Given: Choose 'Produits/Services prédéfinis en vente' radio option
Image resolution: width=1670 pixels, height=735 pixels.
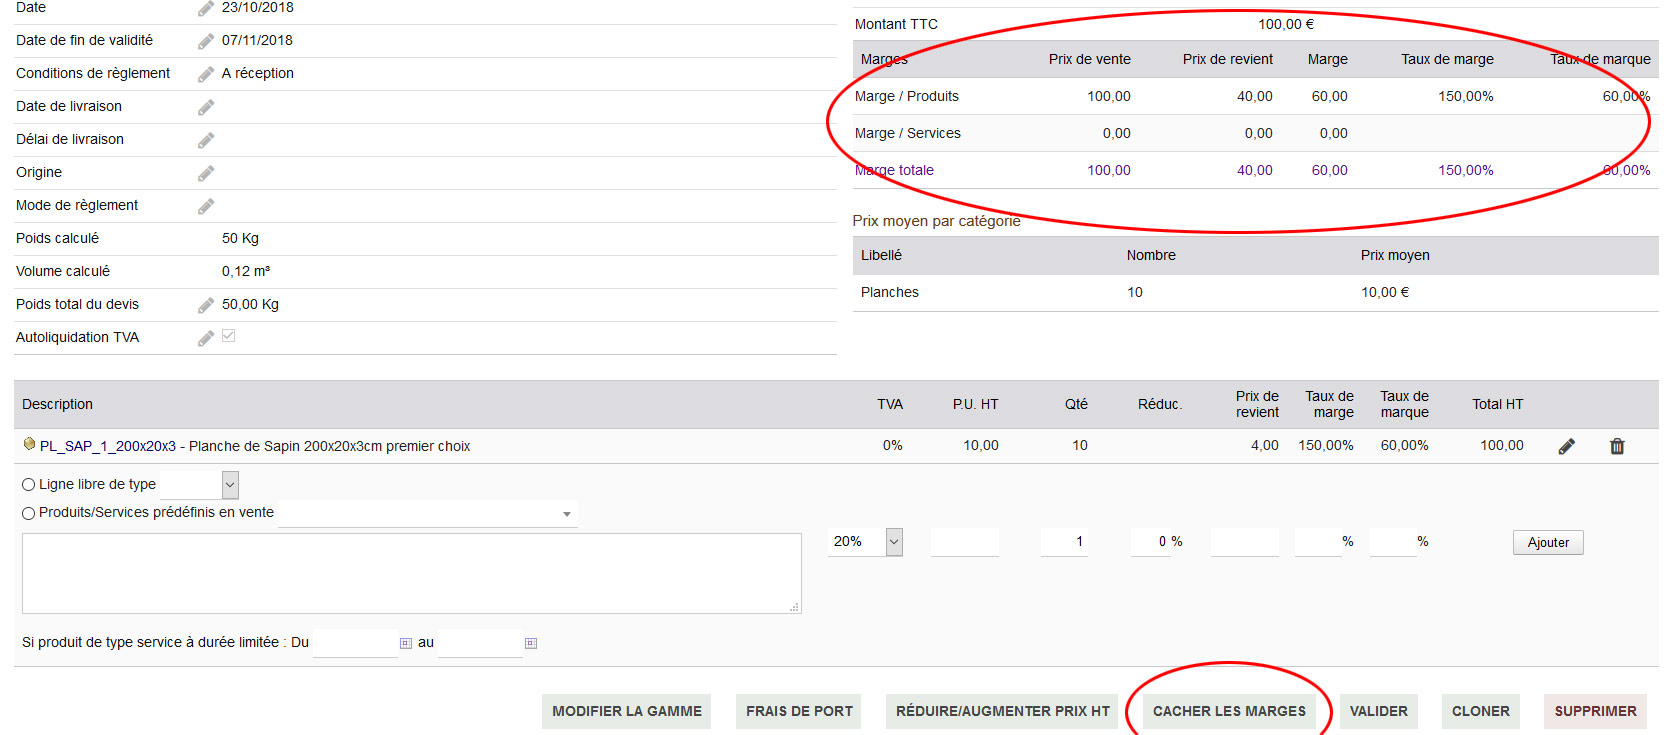Looking at the screenshot, I should [x=29, y=513].
